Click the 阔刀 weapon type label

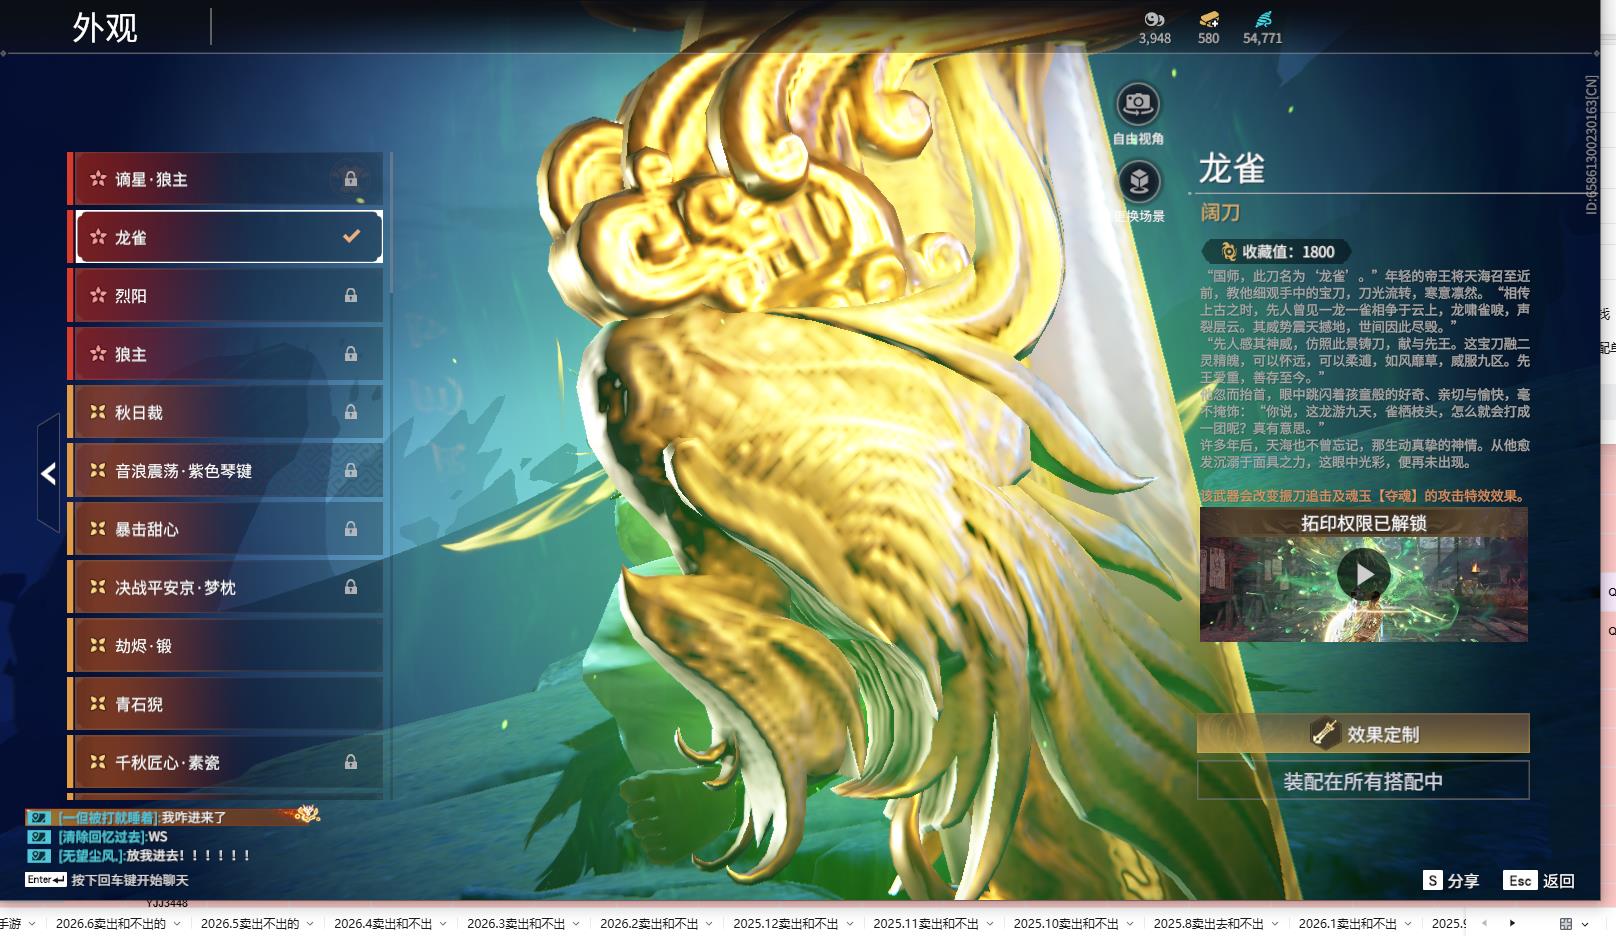(x=1220, y=212)
